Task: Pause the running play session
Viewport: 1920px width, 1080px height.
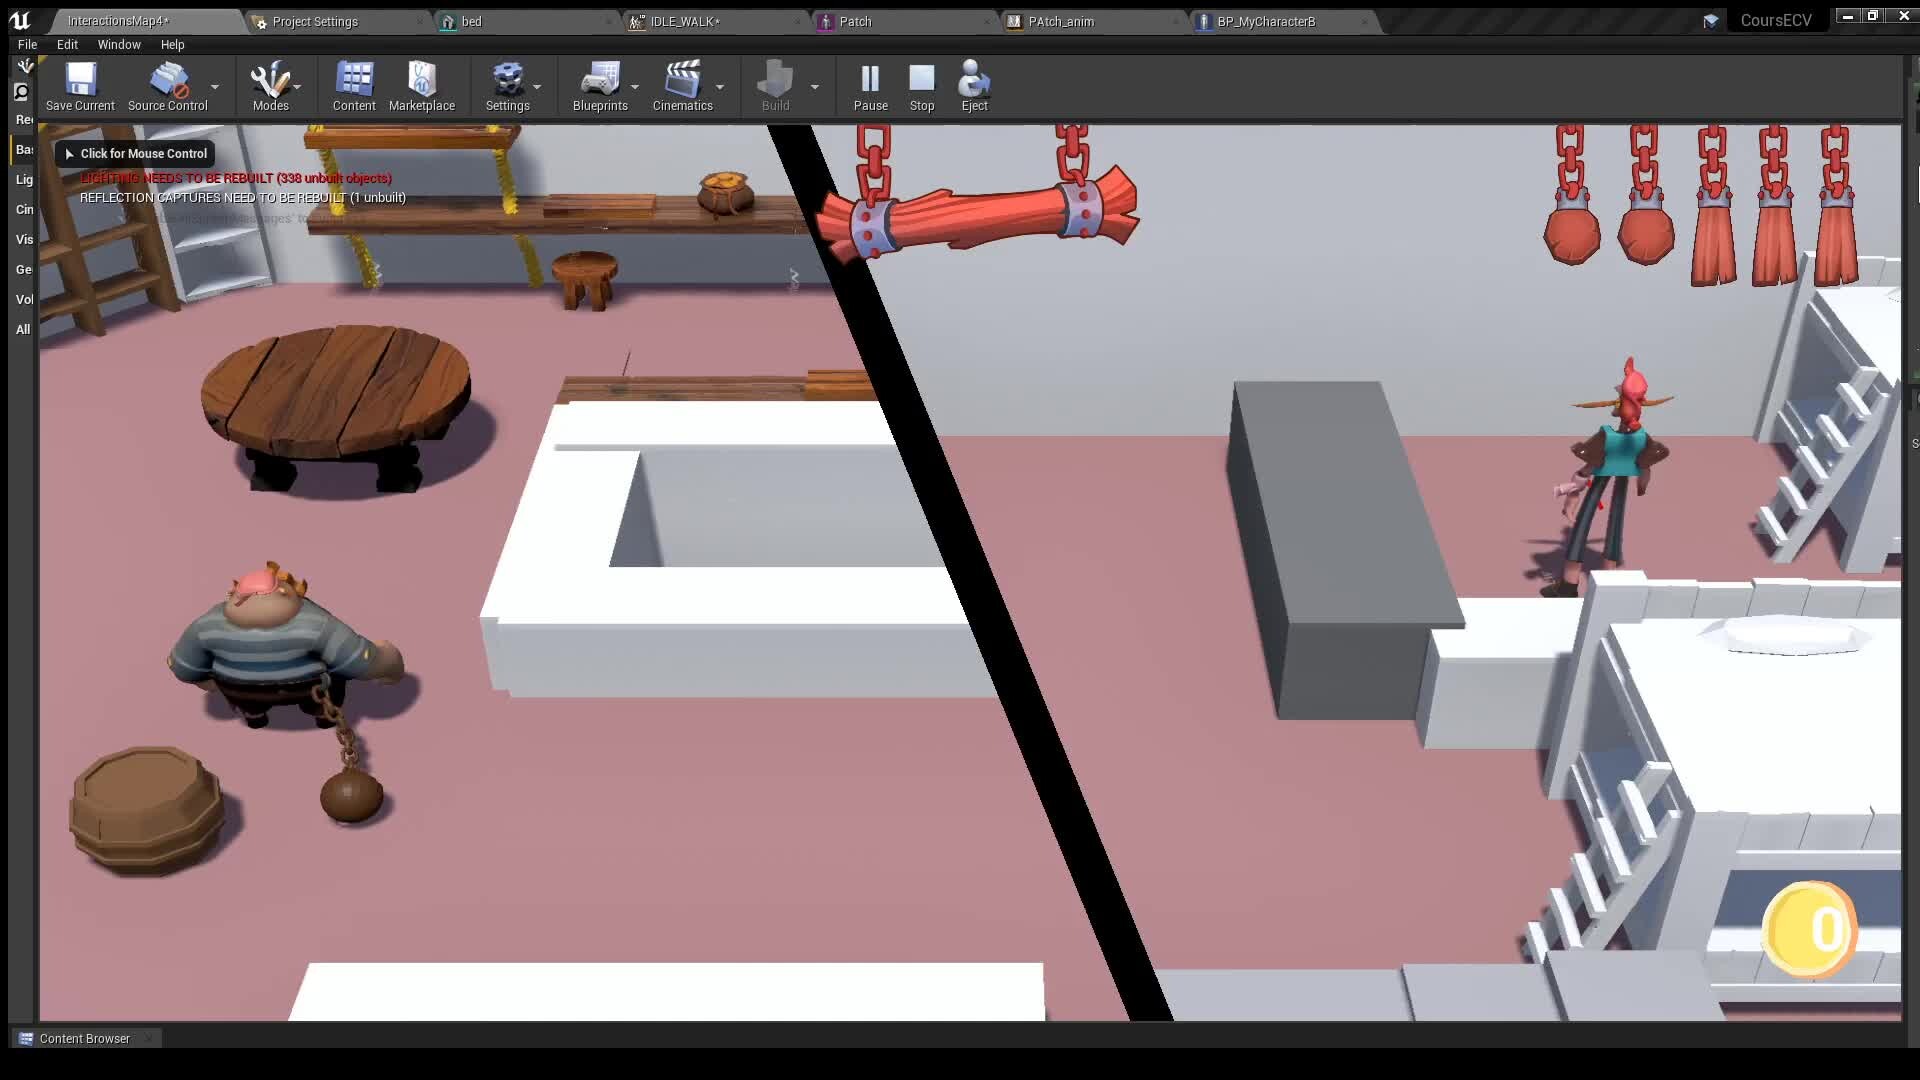Action: point(870,80)
